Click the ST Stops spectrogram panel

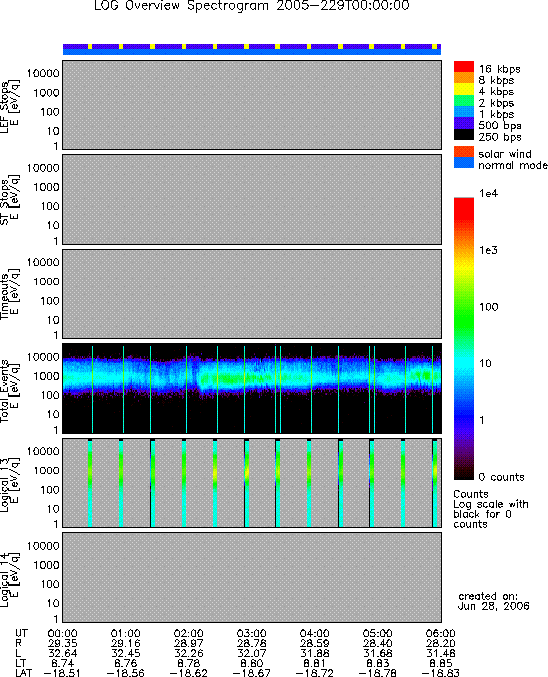[x=252, y=199]
